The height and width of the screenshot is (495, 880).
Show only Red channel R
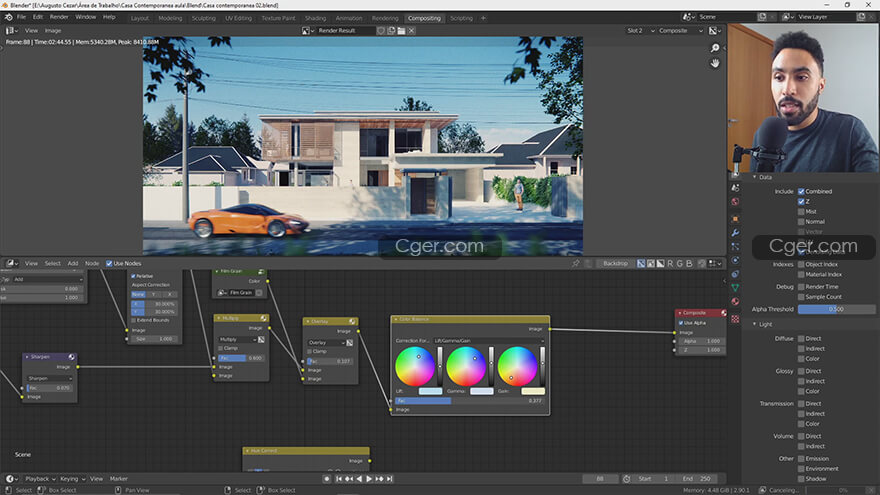tap(670, 263)
